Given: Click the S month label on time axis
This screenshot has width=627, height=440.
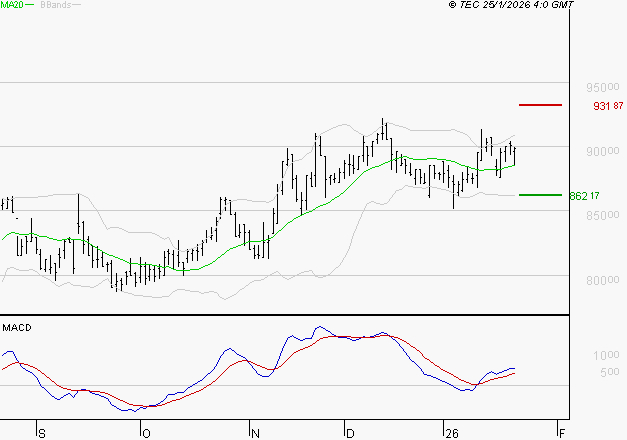Looking at the screenshot, I should (x=42, y=434).
